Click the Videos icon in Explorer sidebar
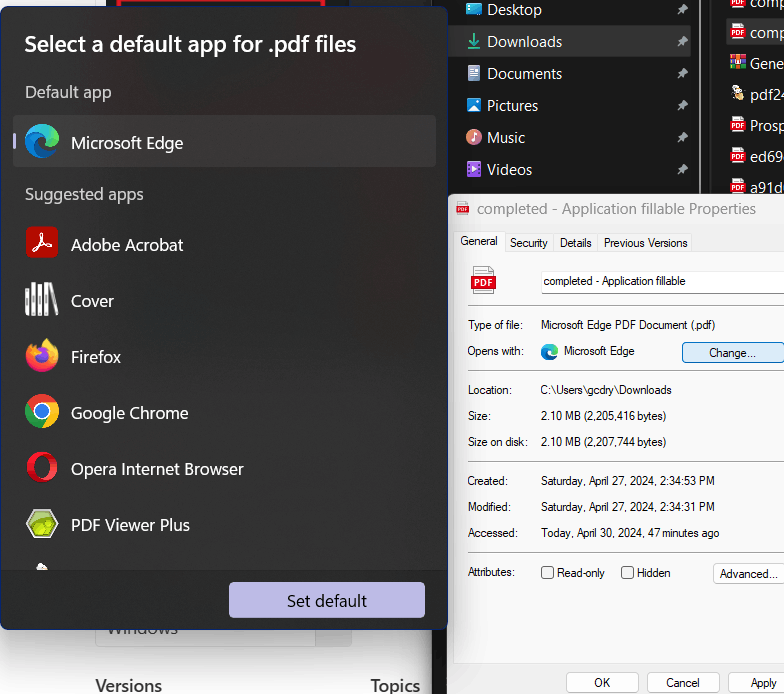 [x=474, y=169]
